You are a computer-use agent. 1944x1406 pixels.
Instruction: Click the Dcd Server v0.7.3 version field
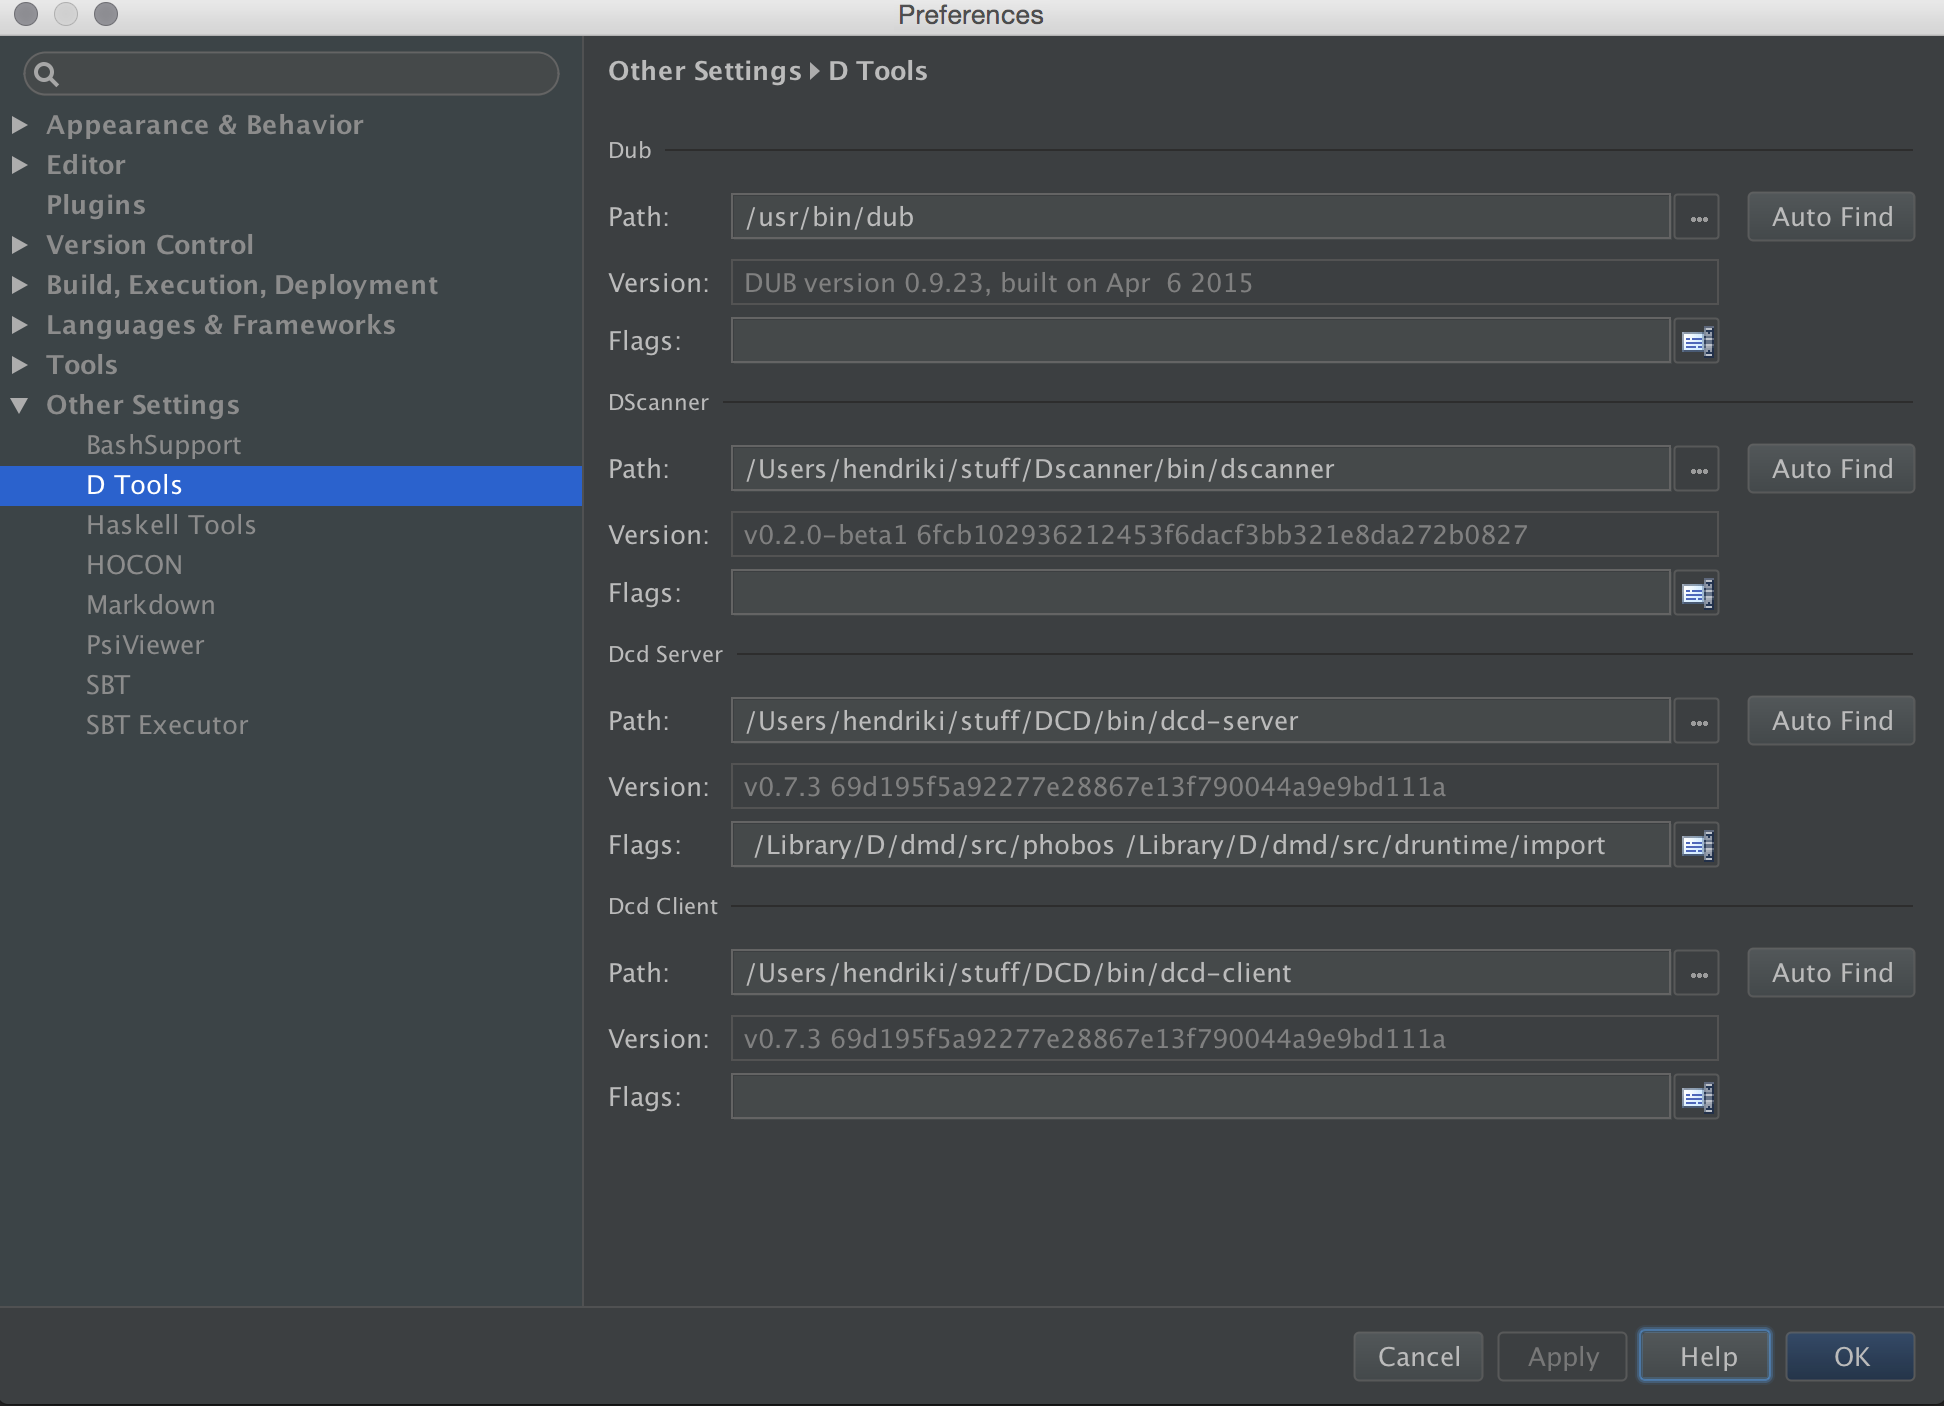1224,787
